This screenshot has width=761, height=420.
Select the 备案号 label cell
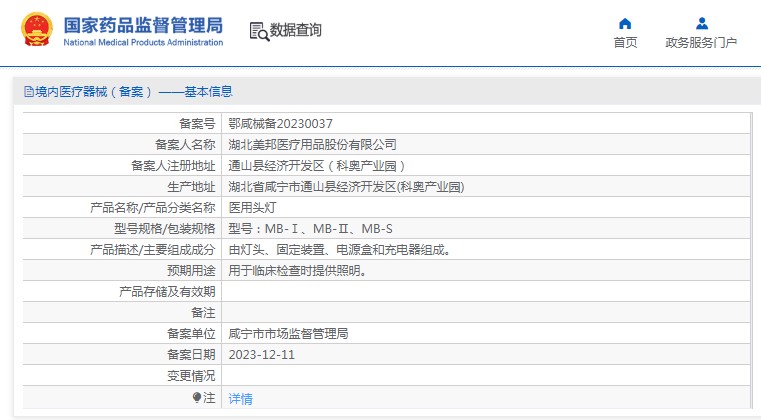click(197, 123)
